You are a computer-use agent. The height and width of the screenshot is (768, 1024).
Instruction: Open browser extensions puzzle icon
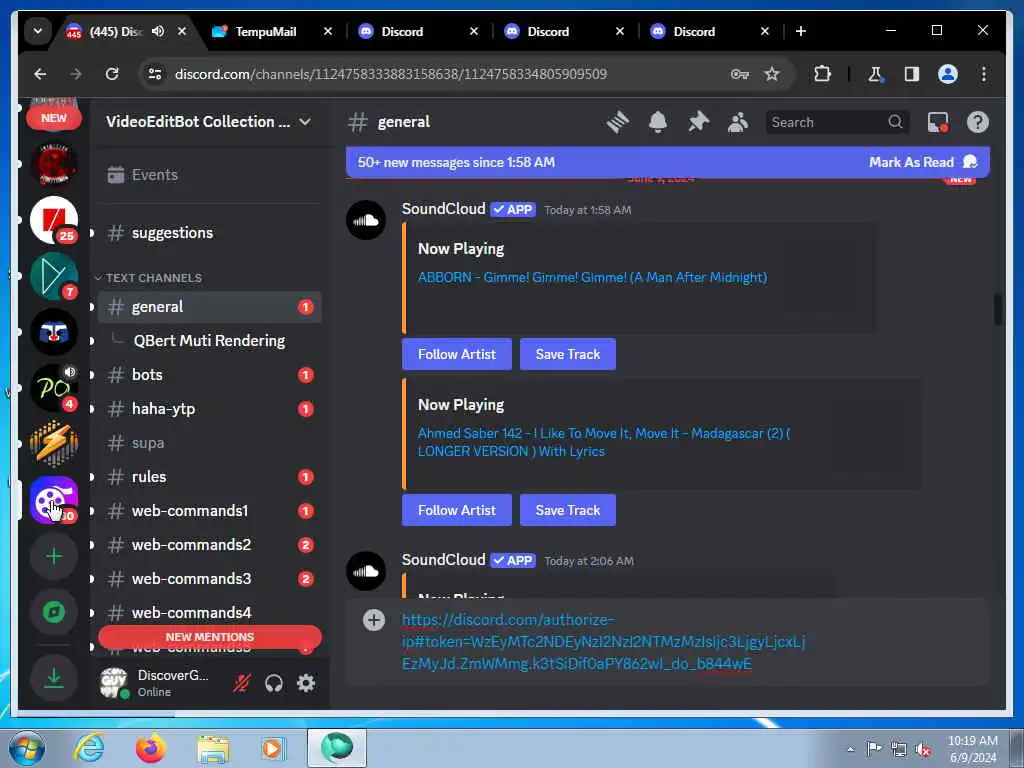(822, 74)
